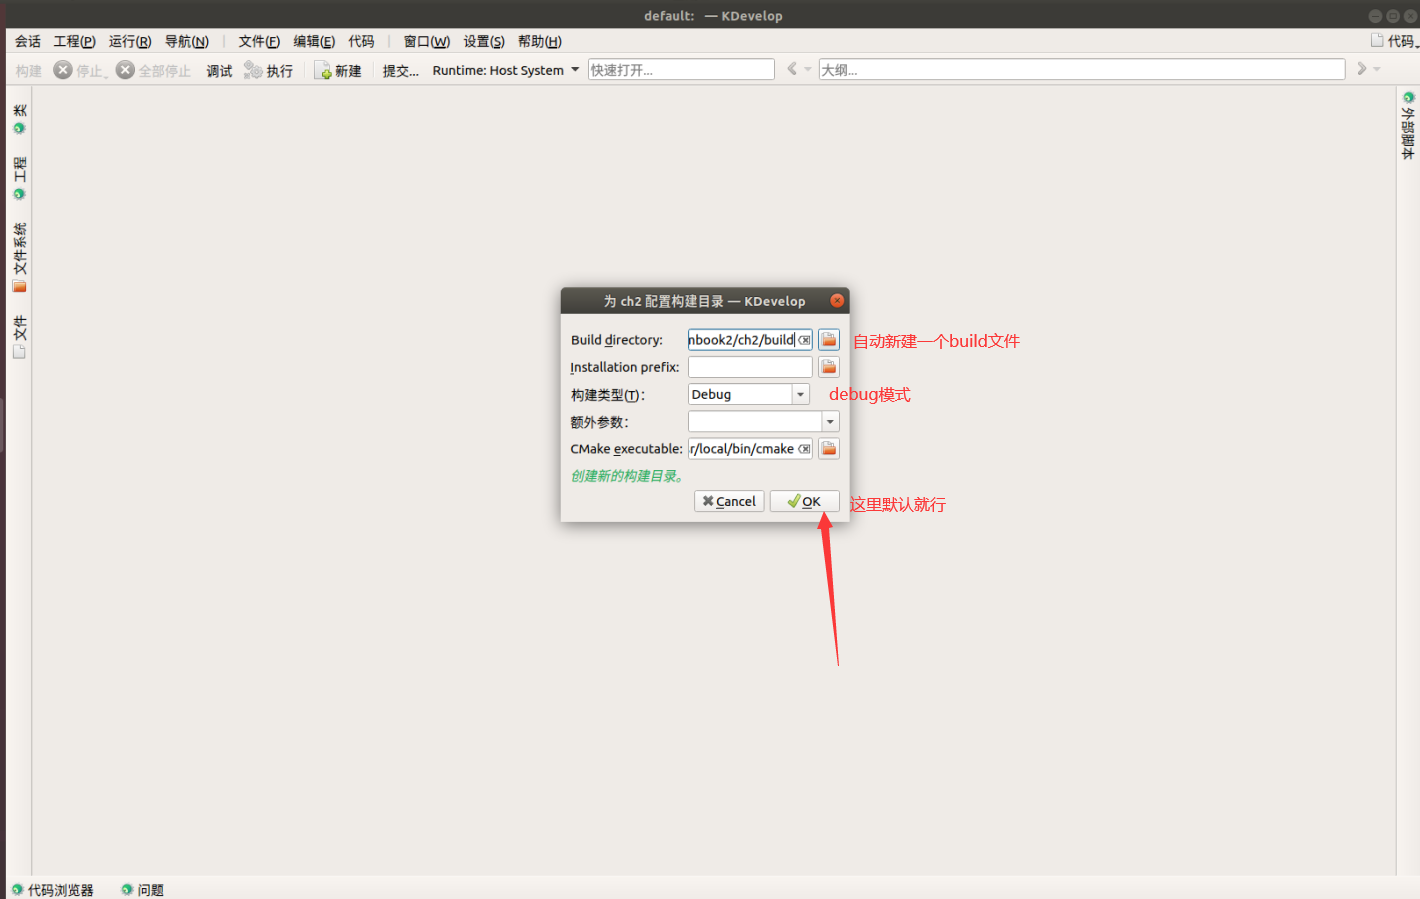Open the 文件系统 filesystem side panel
The height and width of the screenshot is (899, 1420).
[x=19, y=257]
